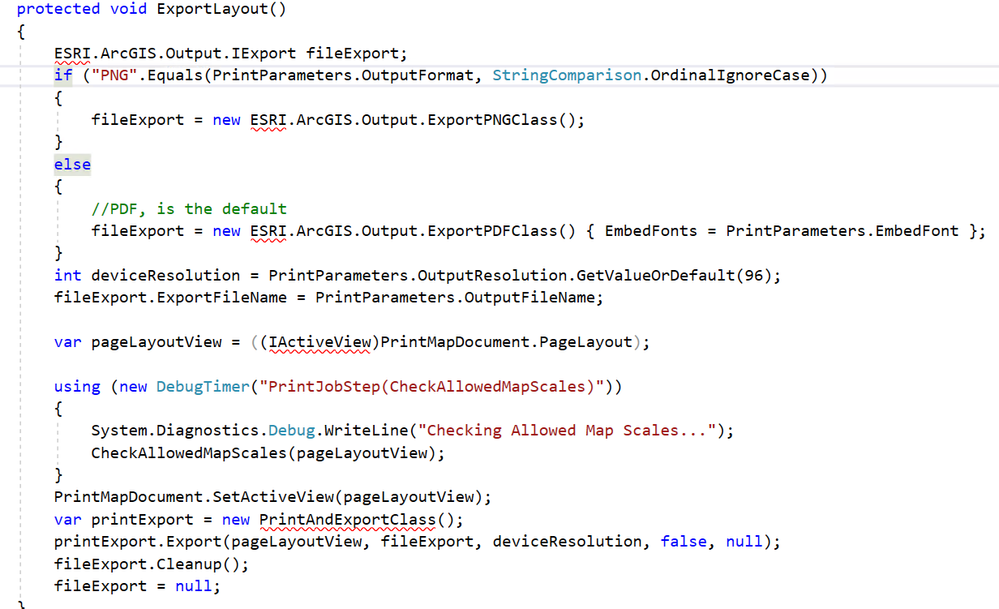The image size is (999, 609).
Task: Click ExportPDFClass in the assignment
Action: pyautogui.click(x=492, y=231)
